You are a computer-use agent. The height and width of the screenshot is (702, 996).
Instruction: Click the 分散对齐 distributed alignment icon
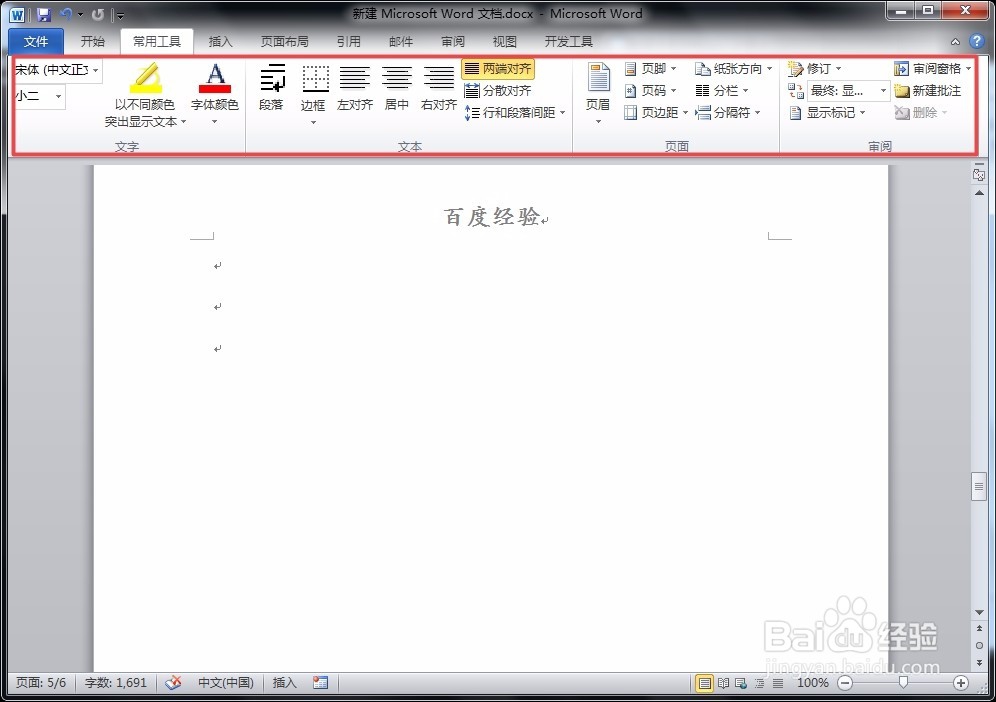click(497, 90)
